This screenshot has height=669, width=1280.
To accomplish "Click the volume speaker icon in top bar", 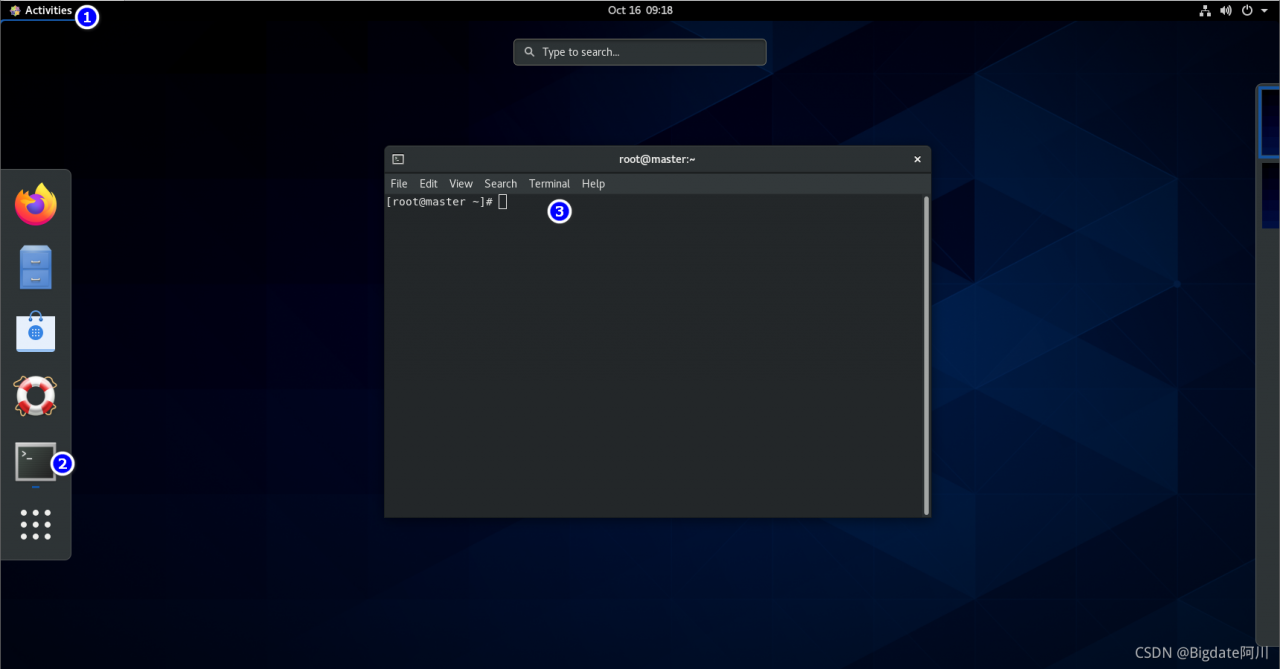I will 1226,10.
